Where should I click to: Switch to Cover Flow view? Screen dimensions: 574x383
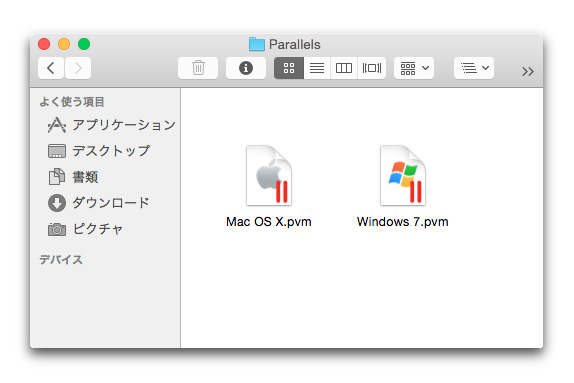[x=372, y=68]
